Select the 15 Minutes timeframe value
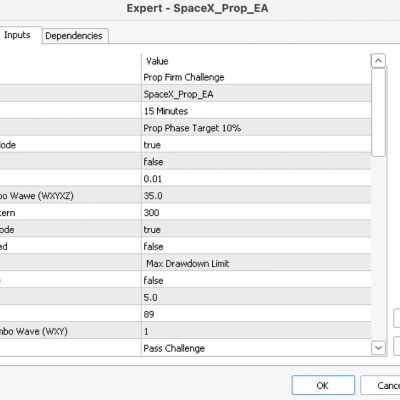 [256, 111]
